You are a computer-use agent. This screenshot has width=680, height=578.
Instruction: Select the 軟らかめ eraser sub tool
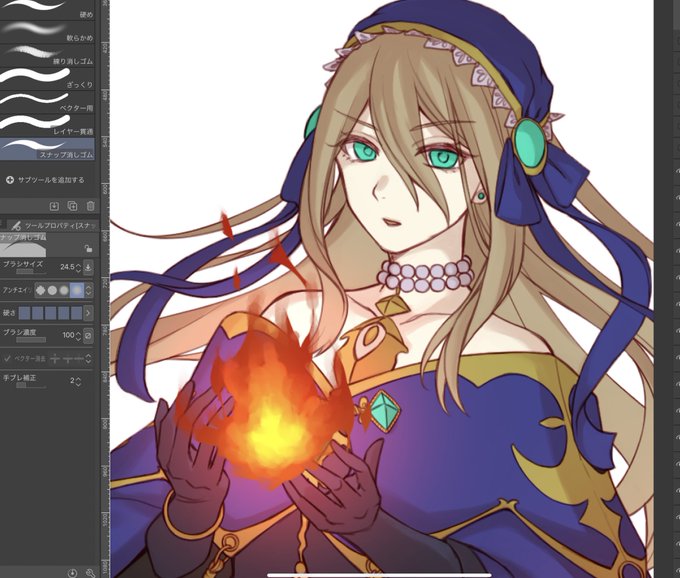47,32
